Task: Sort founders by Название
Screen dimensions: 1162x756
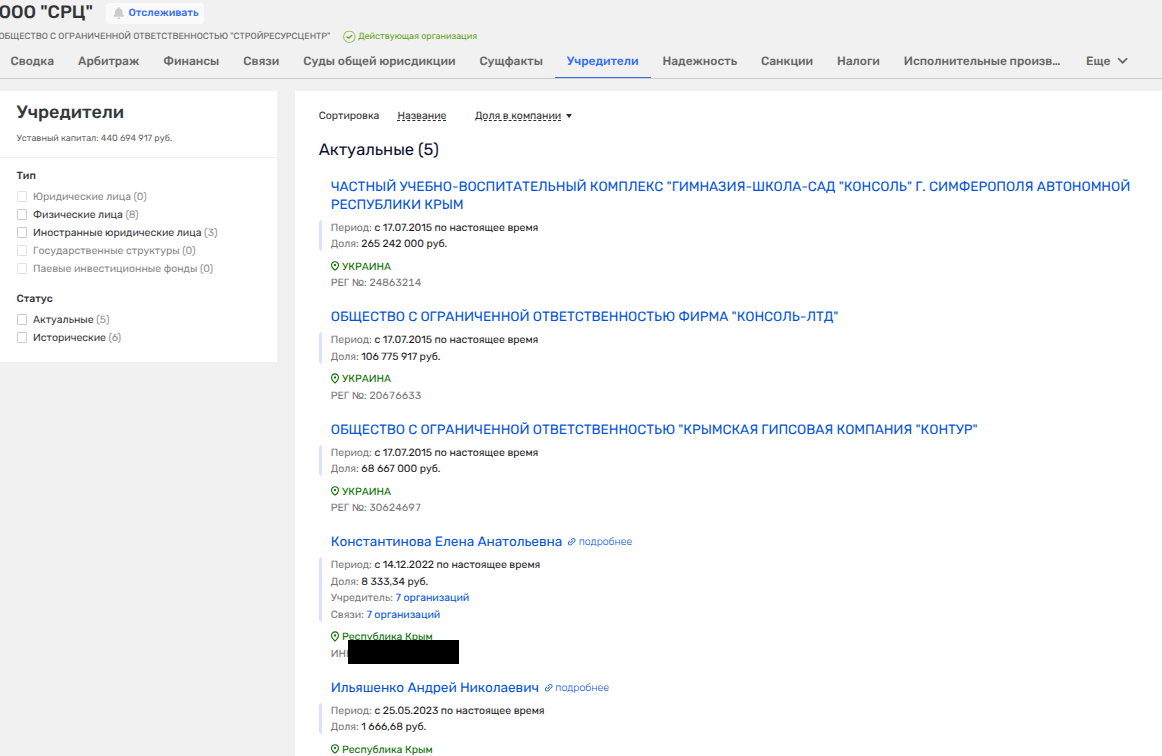Action: tap(421, 116)
